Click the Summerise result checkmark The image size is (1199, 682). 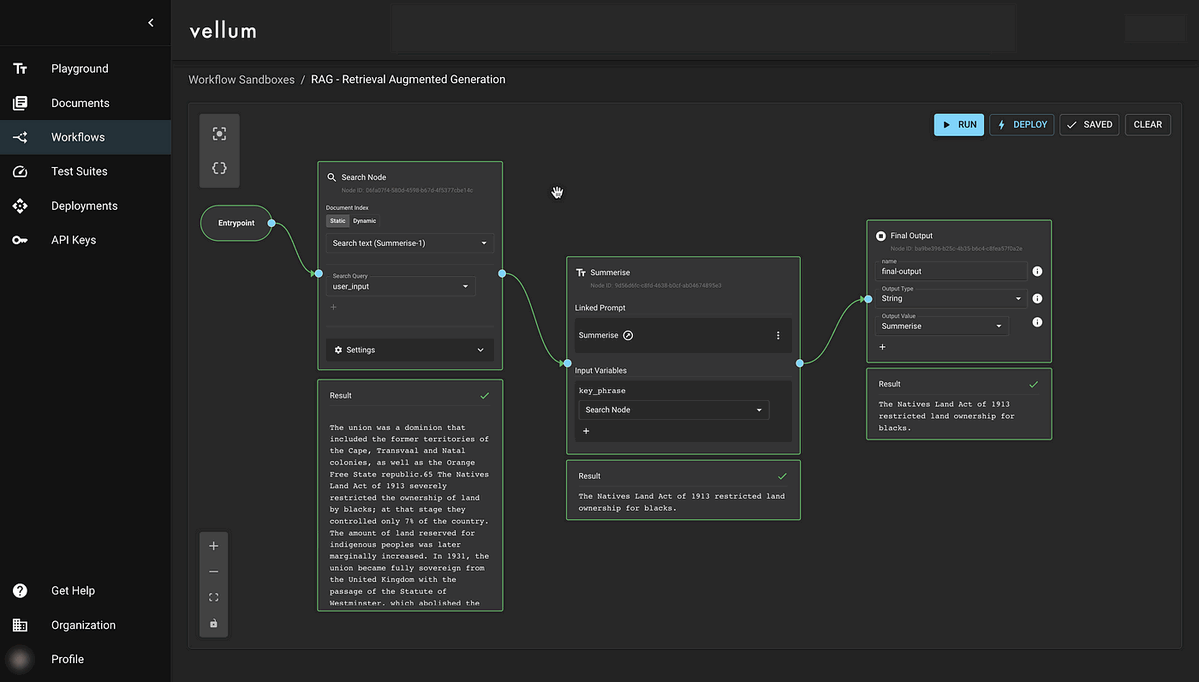pyautogui.click(x=782, y=476)
